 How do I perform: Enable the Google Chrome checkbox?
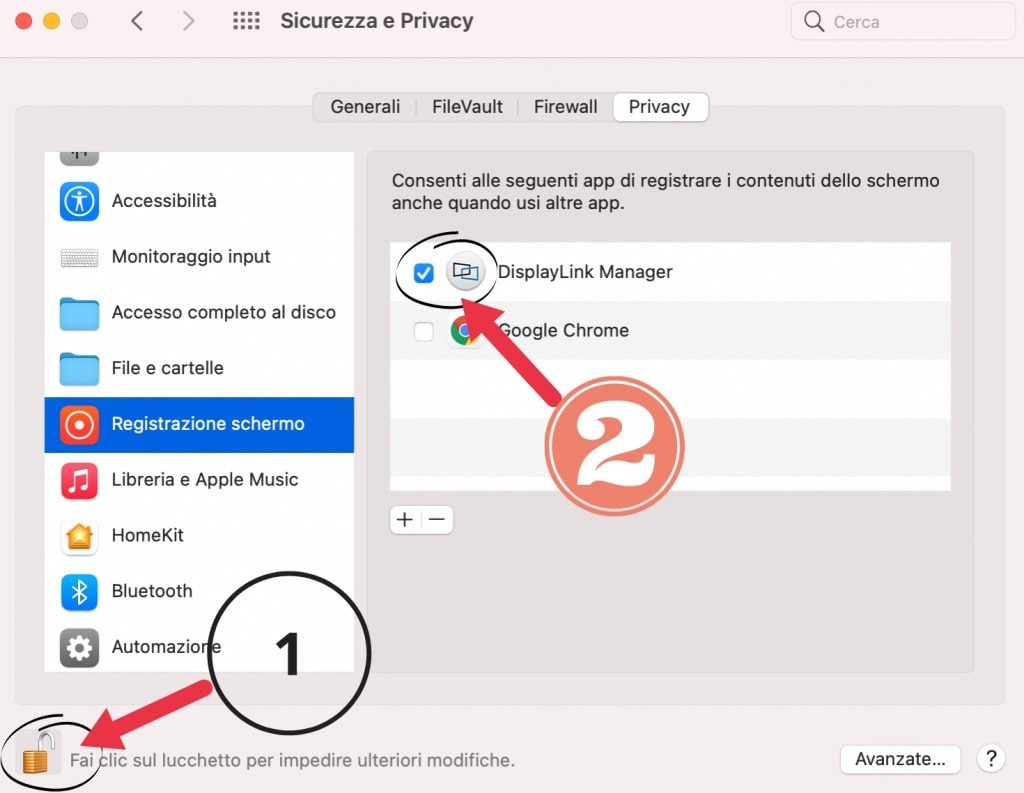(423, 331)
